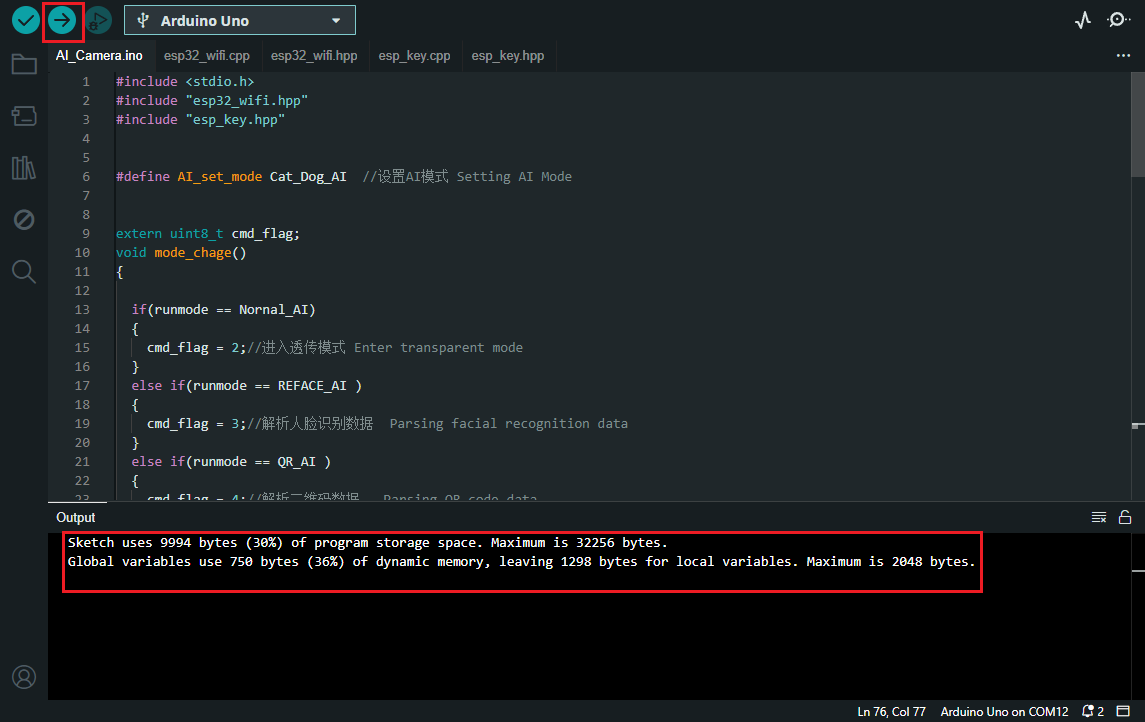Image resolution: width=1145 pixels, height=722 pixels.
Task: Click line number 6 in the gutter
Action: tap(86, 177)
